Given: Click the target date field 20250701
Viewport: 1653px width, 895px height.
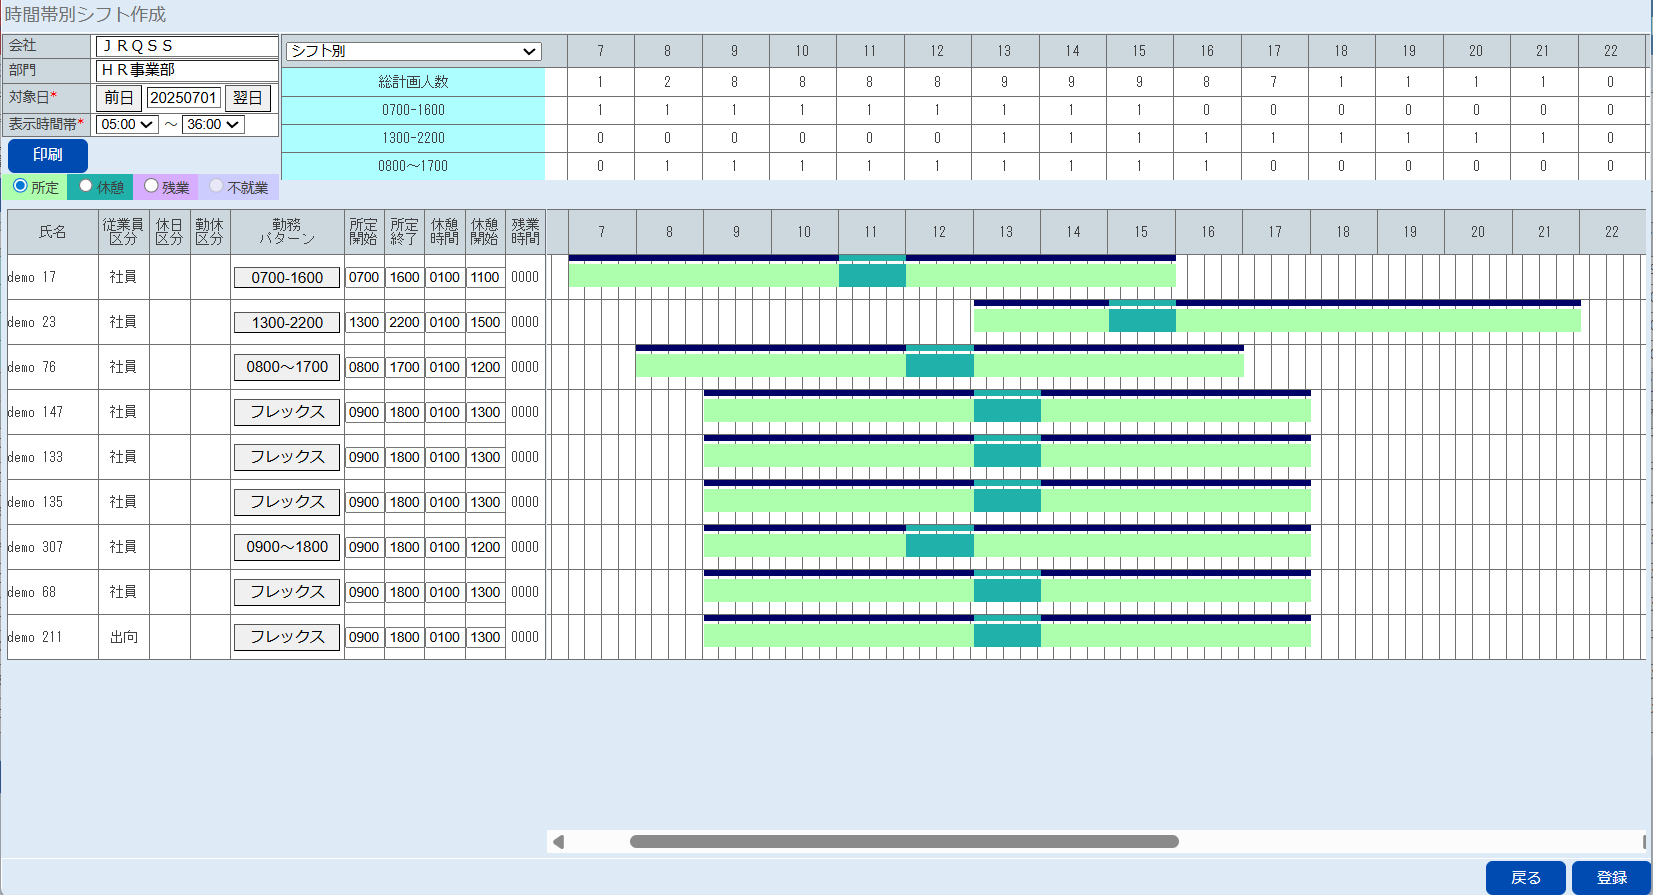Looking at the screenshot, I should [184, 97].
